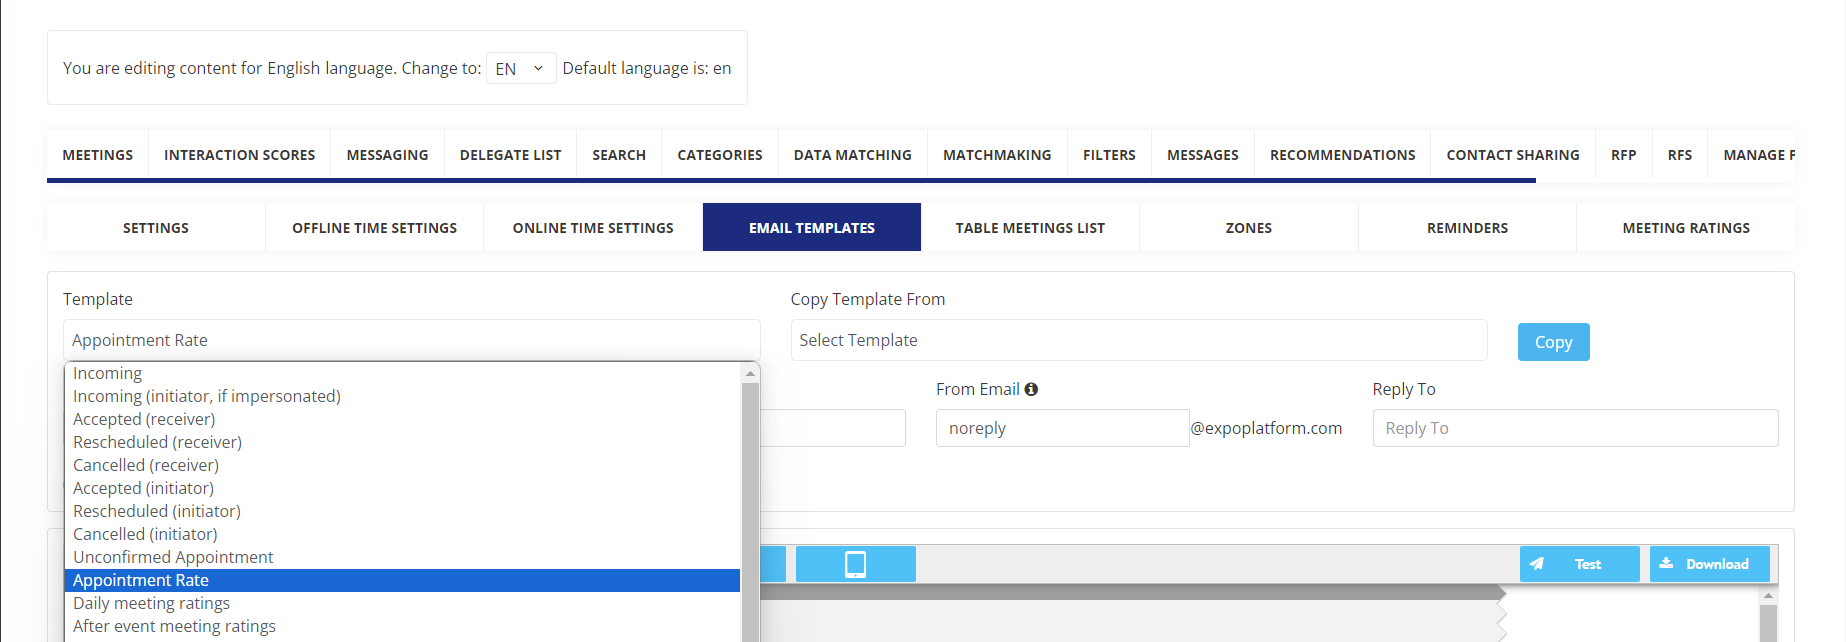Open the Meeting Ratings sub-tab

(1686, 228)
